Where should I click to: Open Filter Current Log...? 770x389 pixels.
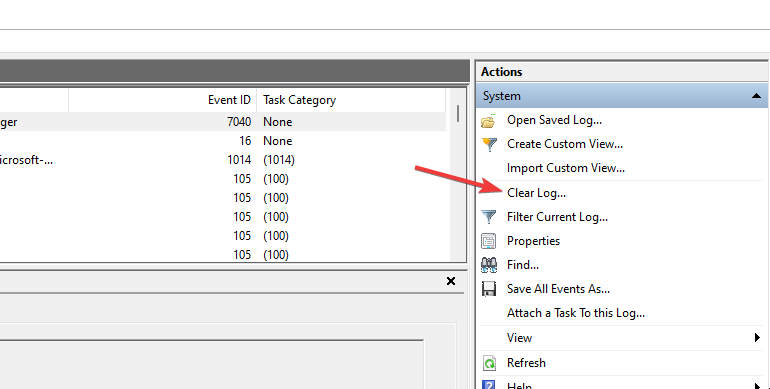[x=557, y=217]
